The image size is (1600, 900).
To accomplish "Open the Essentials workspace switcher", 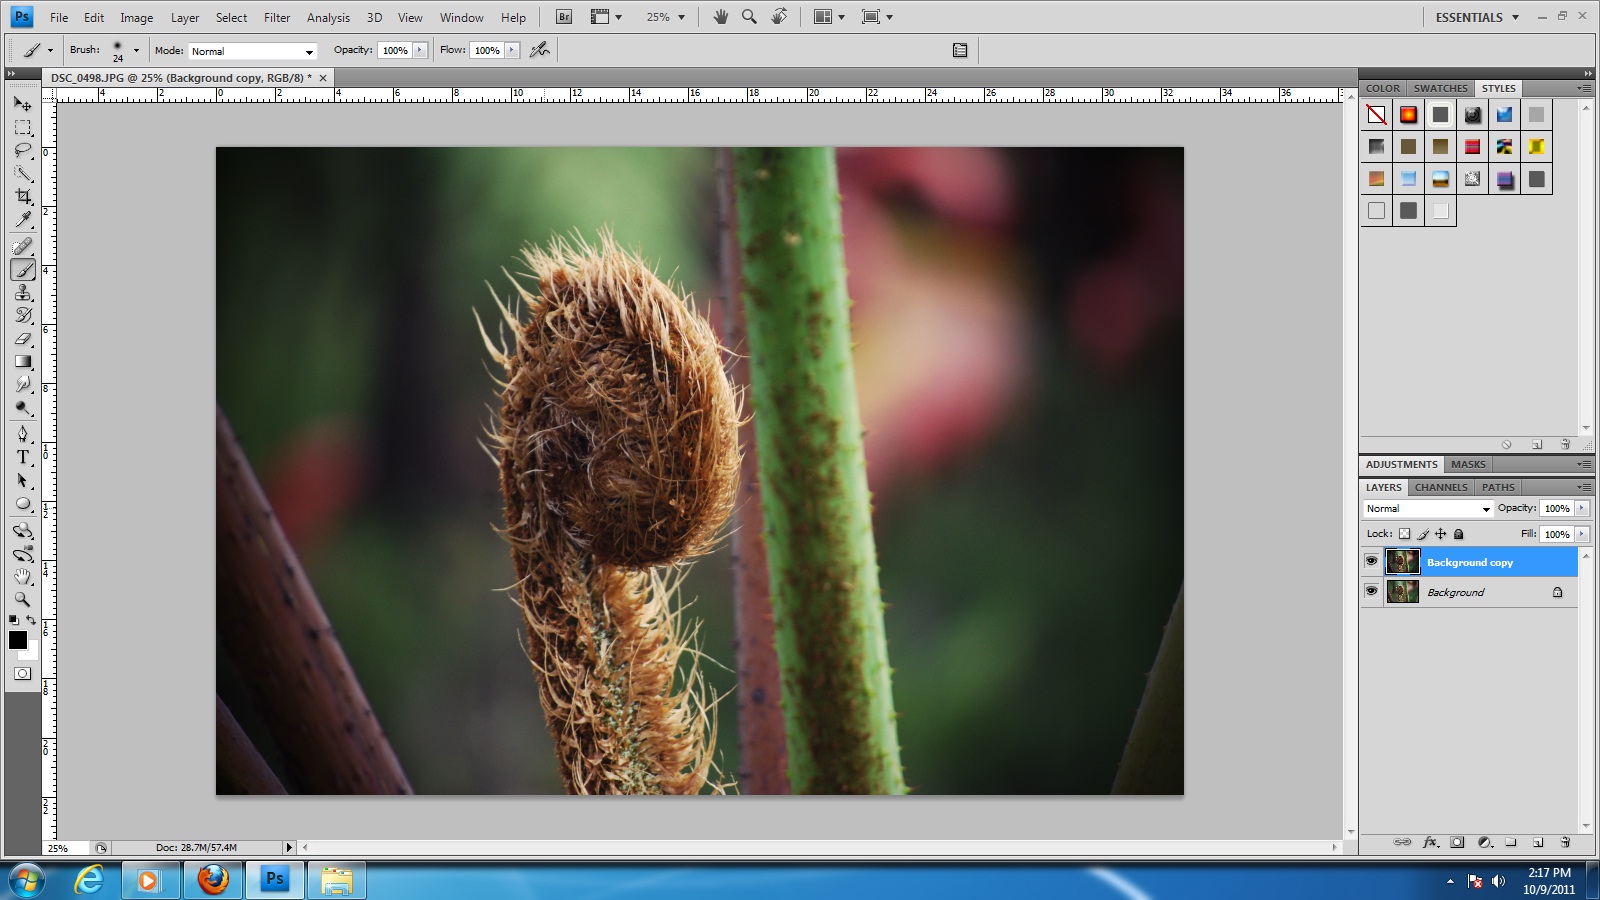I will tap(1477, 17).
